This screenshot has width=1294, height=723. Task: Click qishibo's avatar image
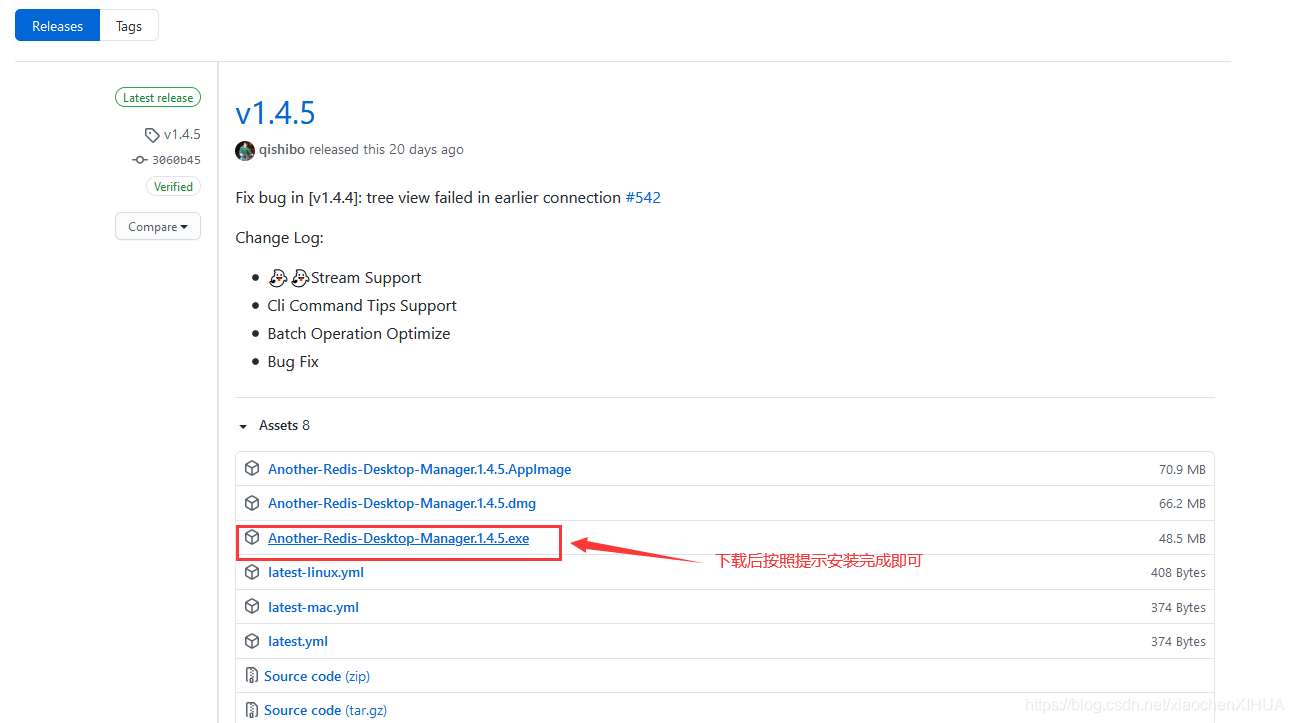[245, 150]
